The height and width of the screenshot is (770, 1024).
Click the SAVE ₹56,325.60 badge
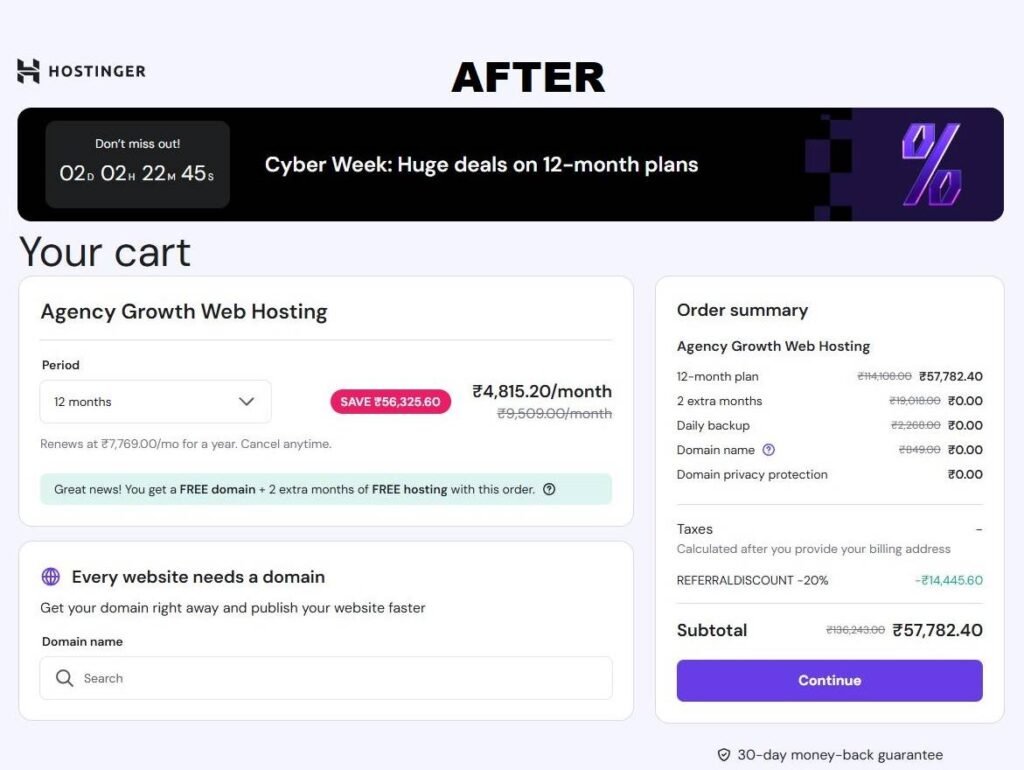point(390,402)
